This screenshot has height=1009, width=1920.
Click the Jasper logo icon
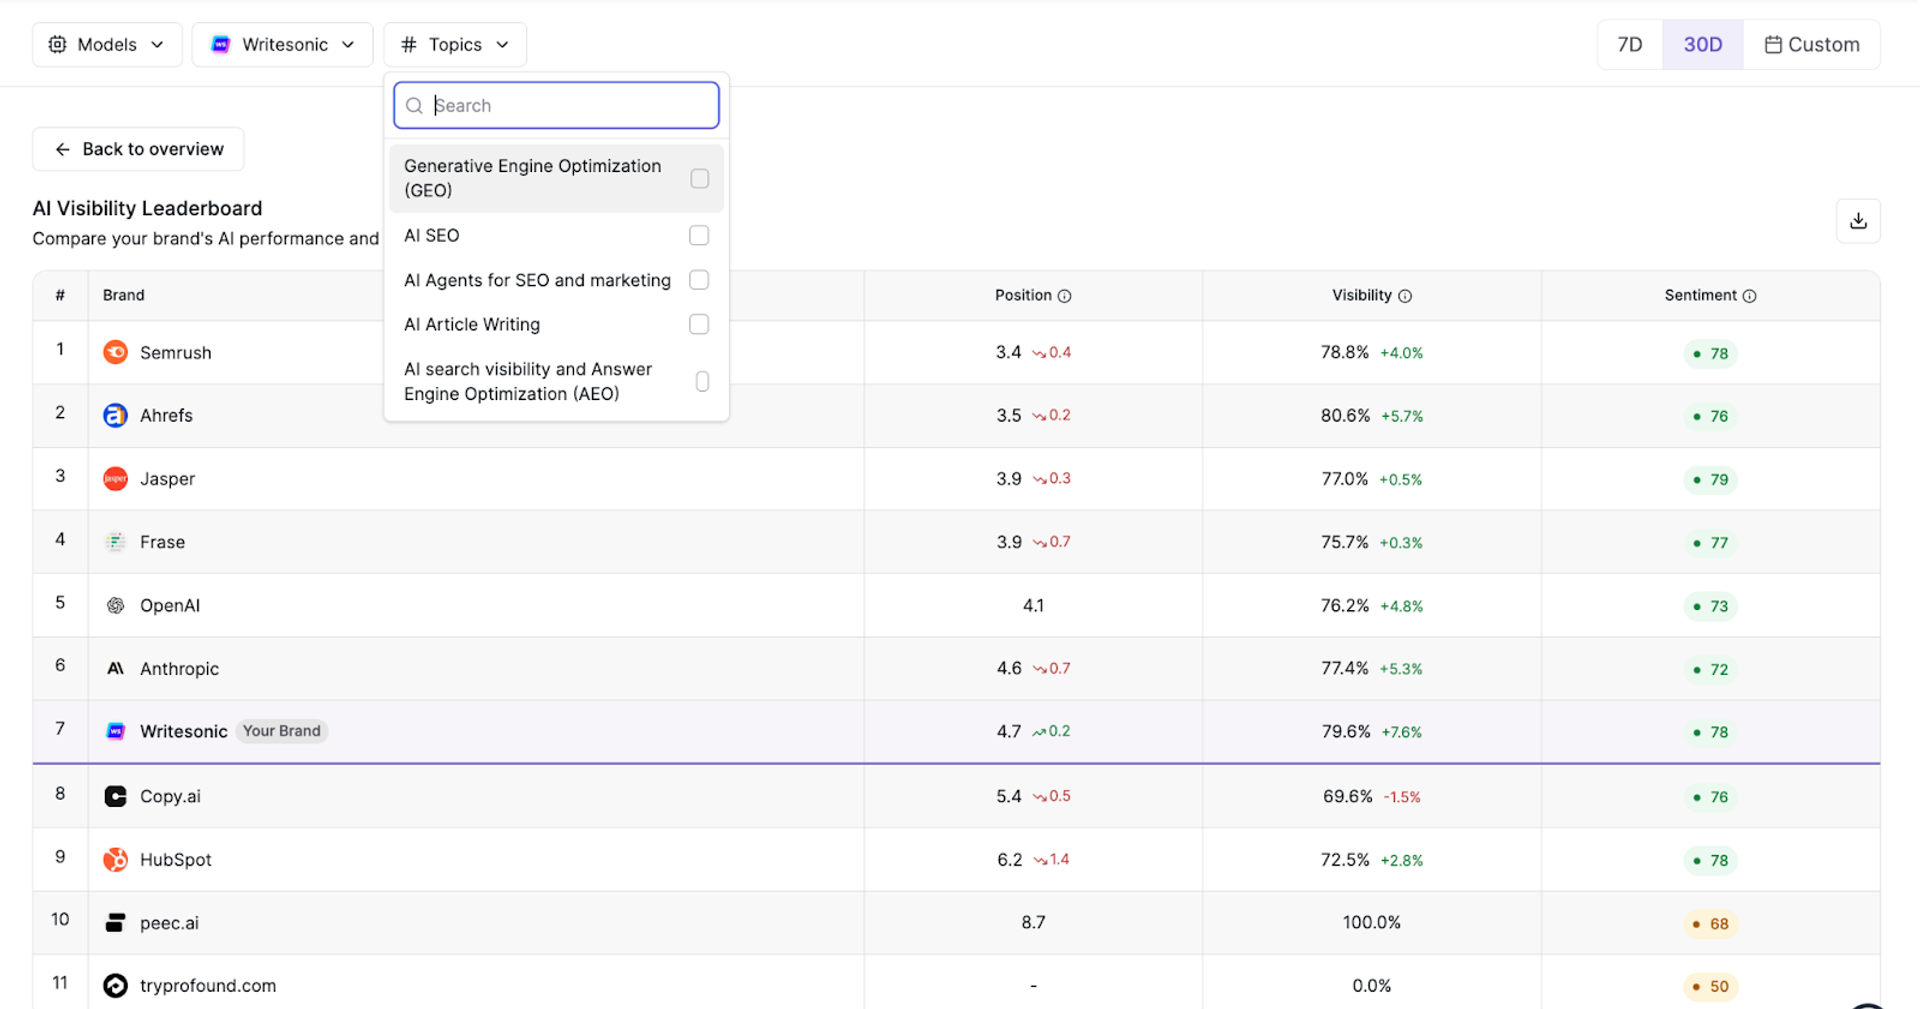tap(116, 478)
